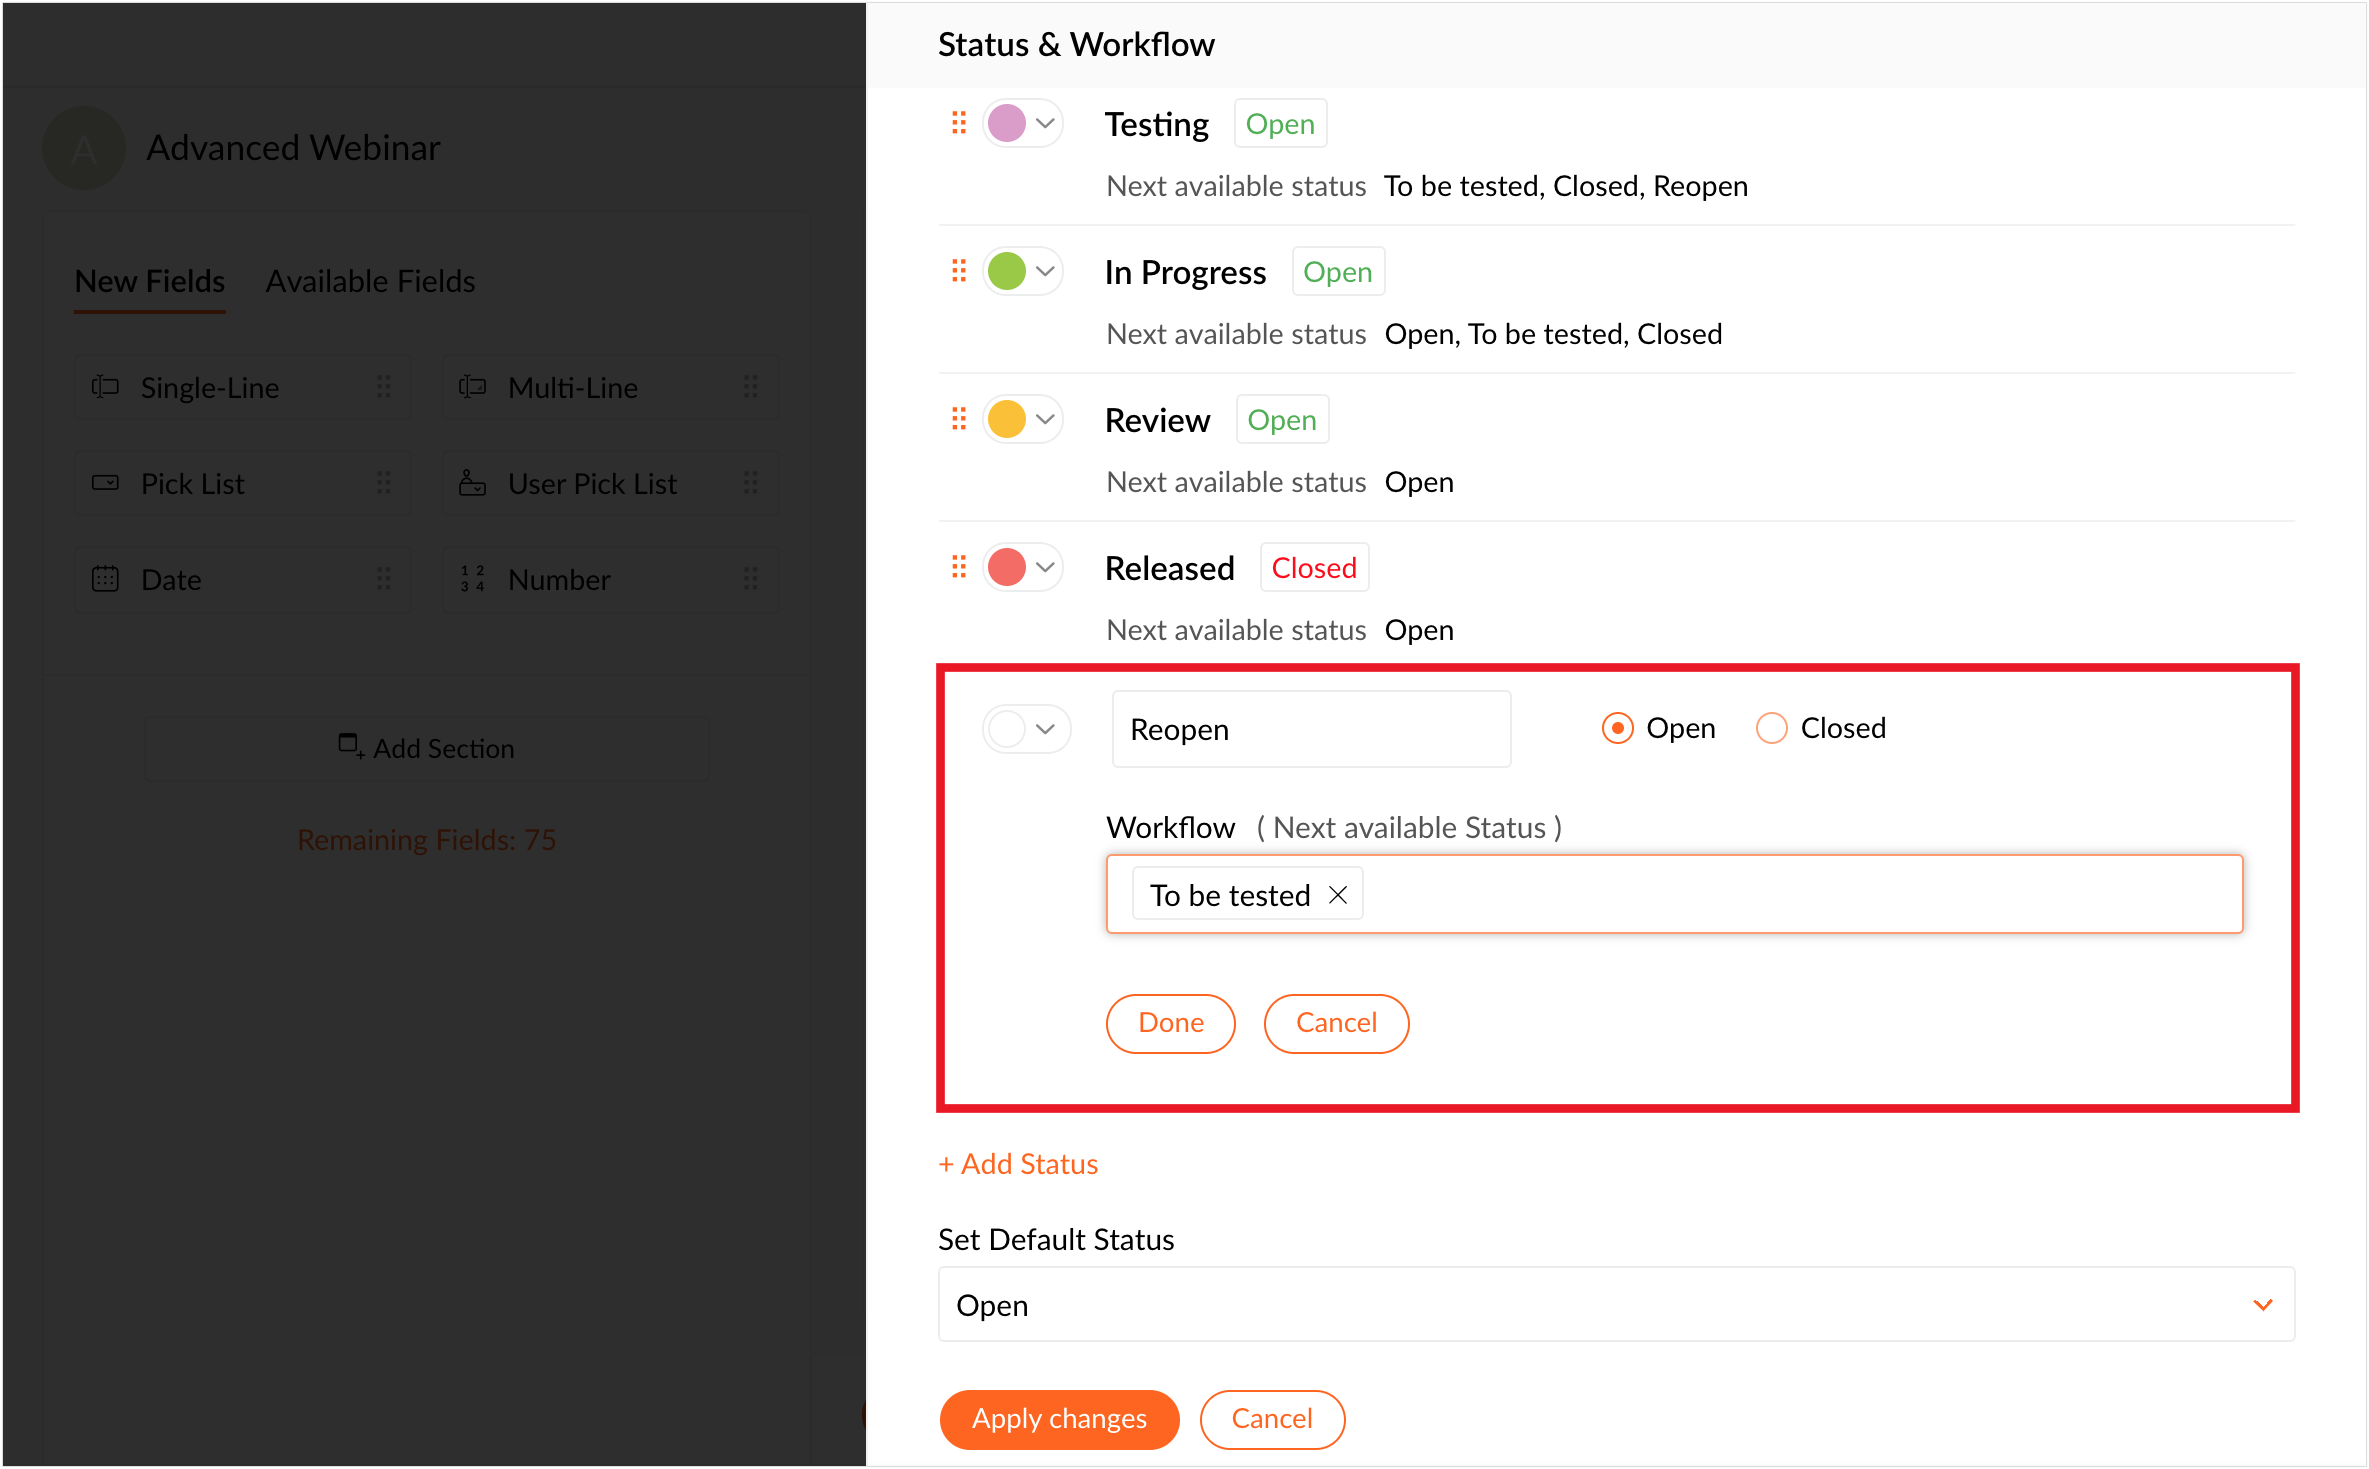
Task: Expand the Set Default Status dropdown
Action: [x=2262, y=1305]
